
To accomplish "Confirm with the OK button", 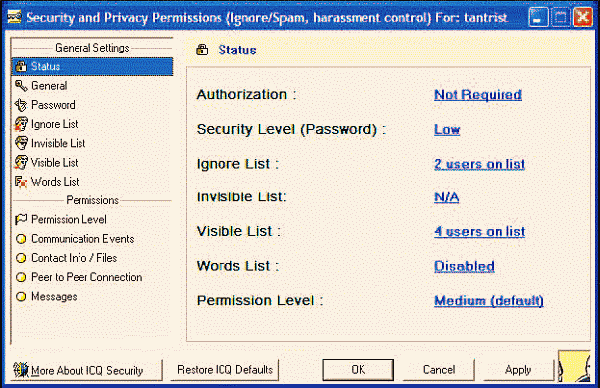I will click(x=358, y=370).
